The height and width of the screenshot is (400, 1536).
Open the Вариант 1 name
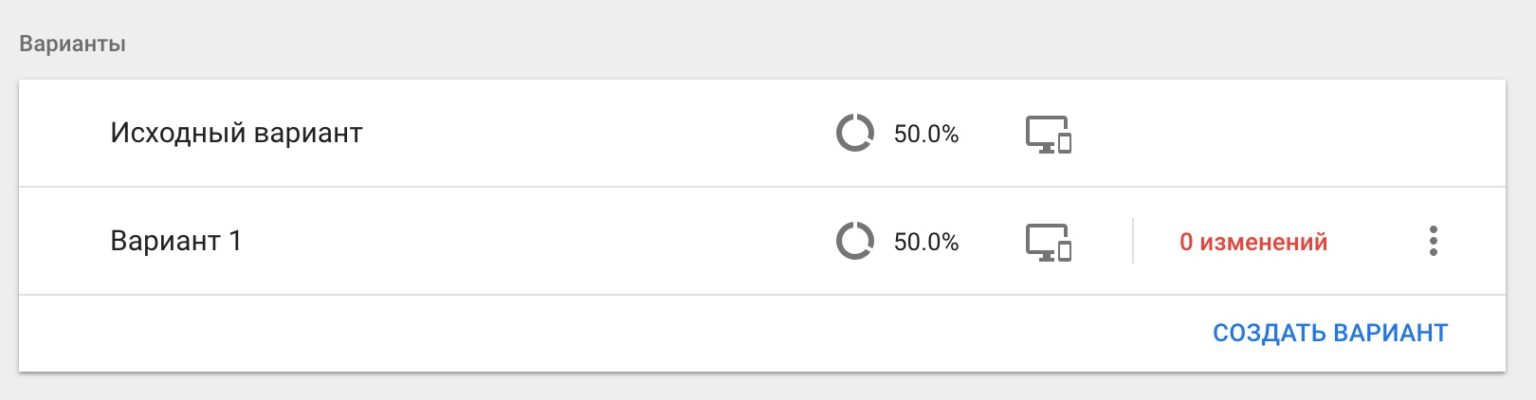176,241
